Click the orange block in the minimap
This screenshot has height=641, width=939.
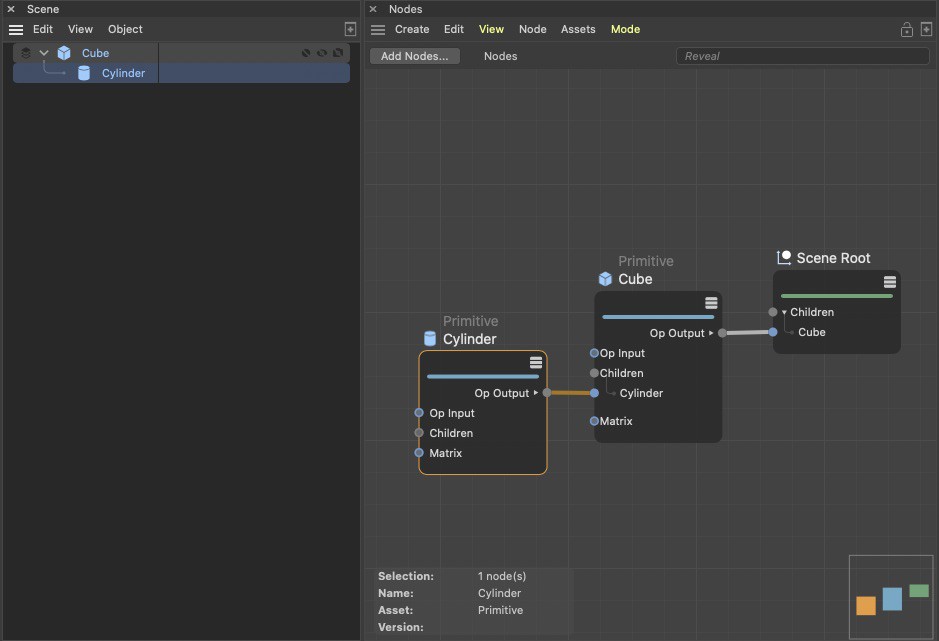coord(866,606)
